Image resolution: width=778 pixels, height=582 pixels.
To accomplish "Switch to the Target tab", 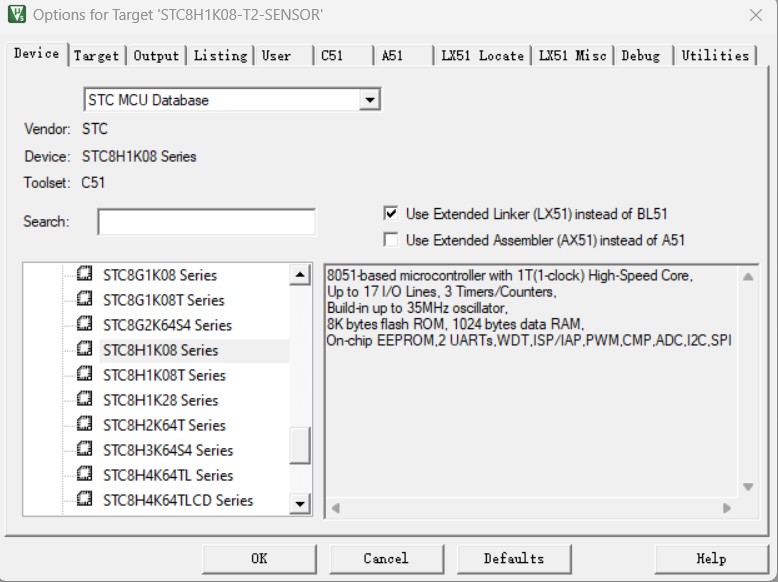I will pos(96,56).
